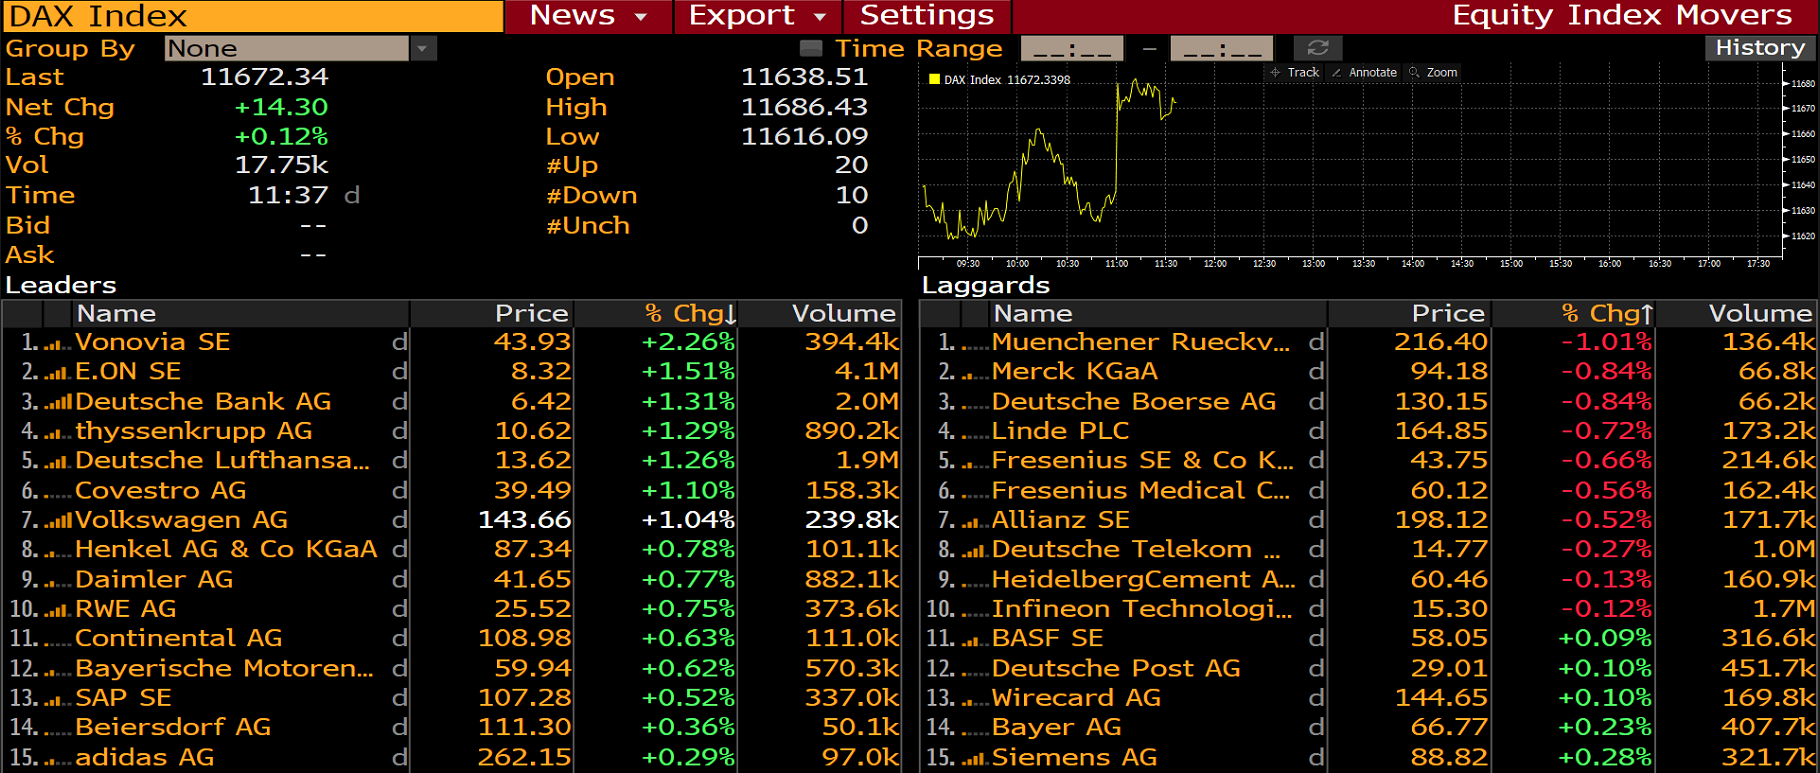Viewport: 1820px width, 773px height.
Task: Click Laggards Volume column header
Action: click(x=1736, y=314)
